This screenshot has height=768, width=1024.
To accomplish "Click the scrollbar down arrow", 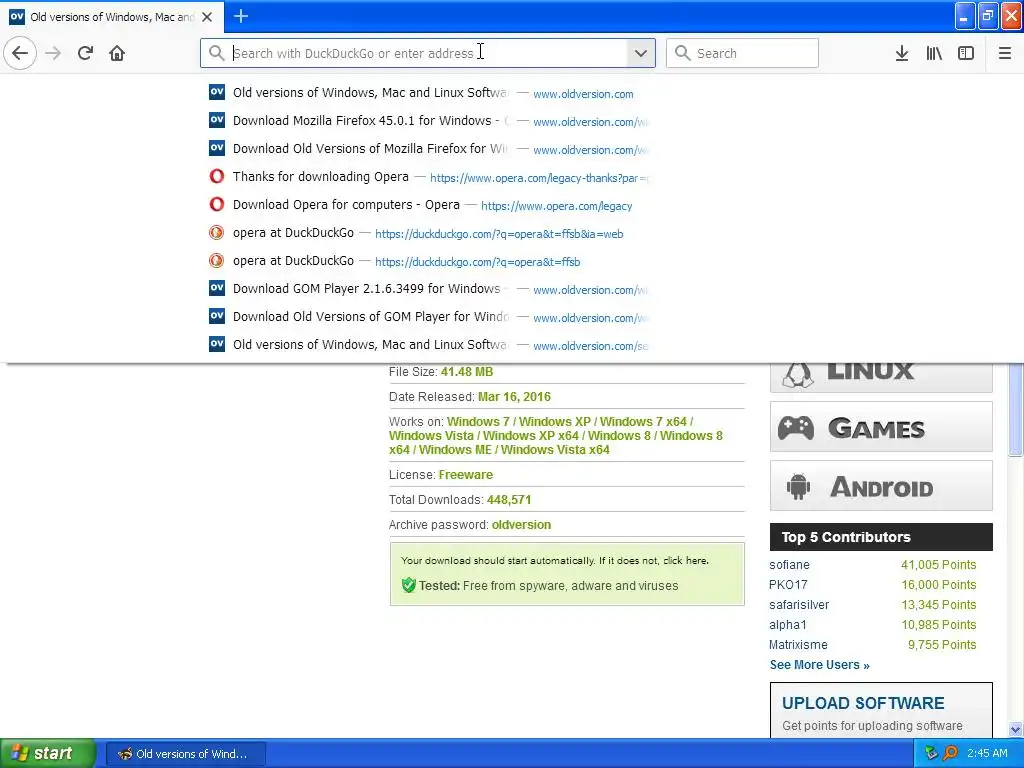I will pyautogui.click(x=1016, y=730).
